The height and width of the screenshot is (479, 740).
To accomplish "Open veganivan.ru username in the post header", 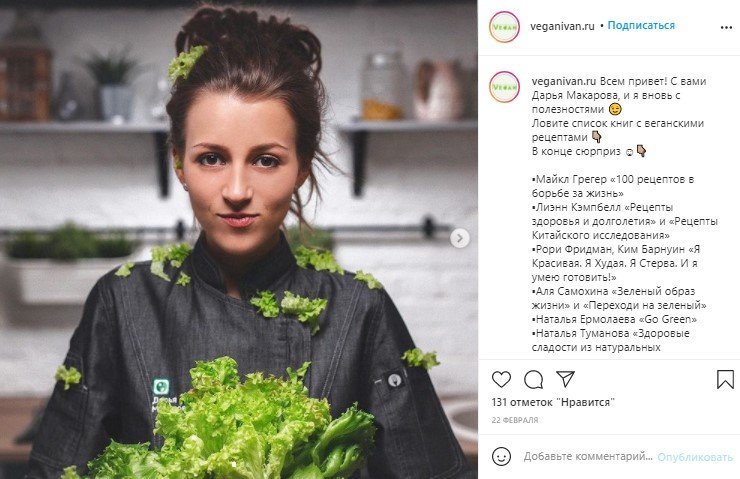I will (562, 26).
